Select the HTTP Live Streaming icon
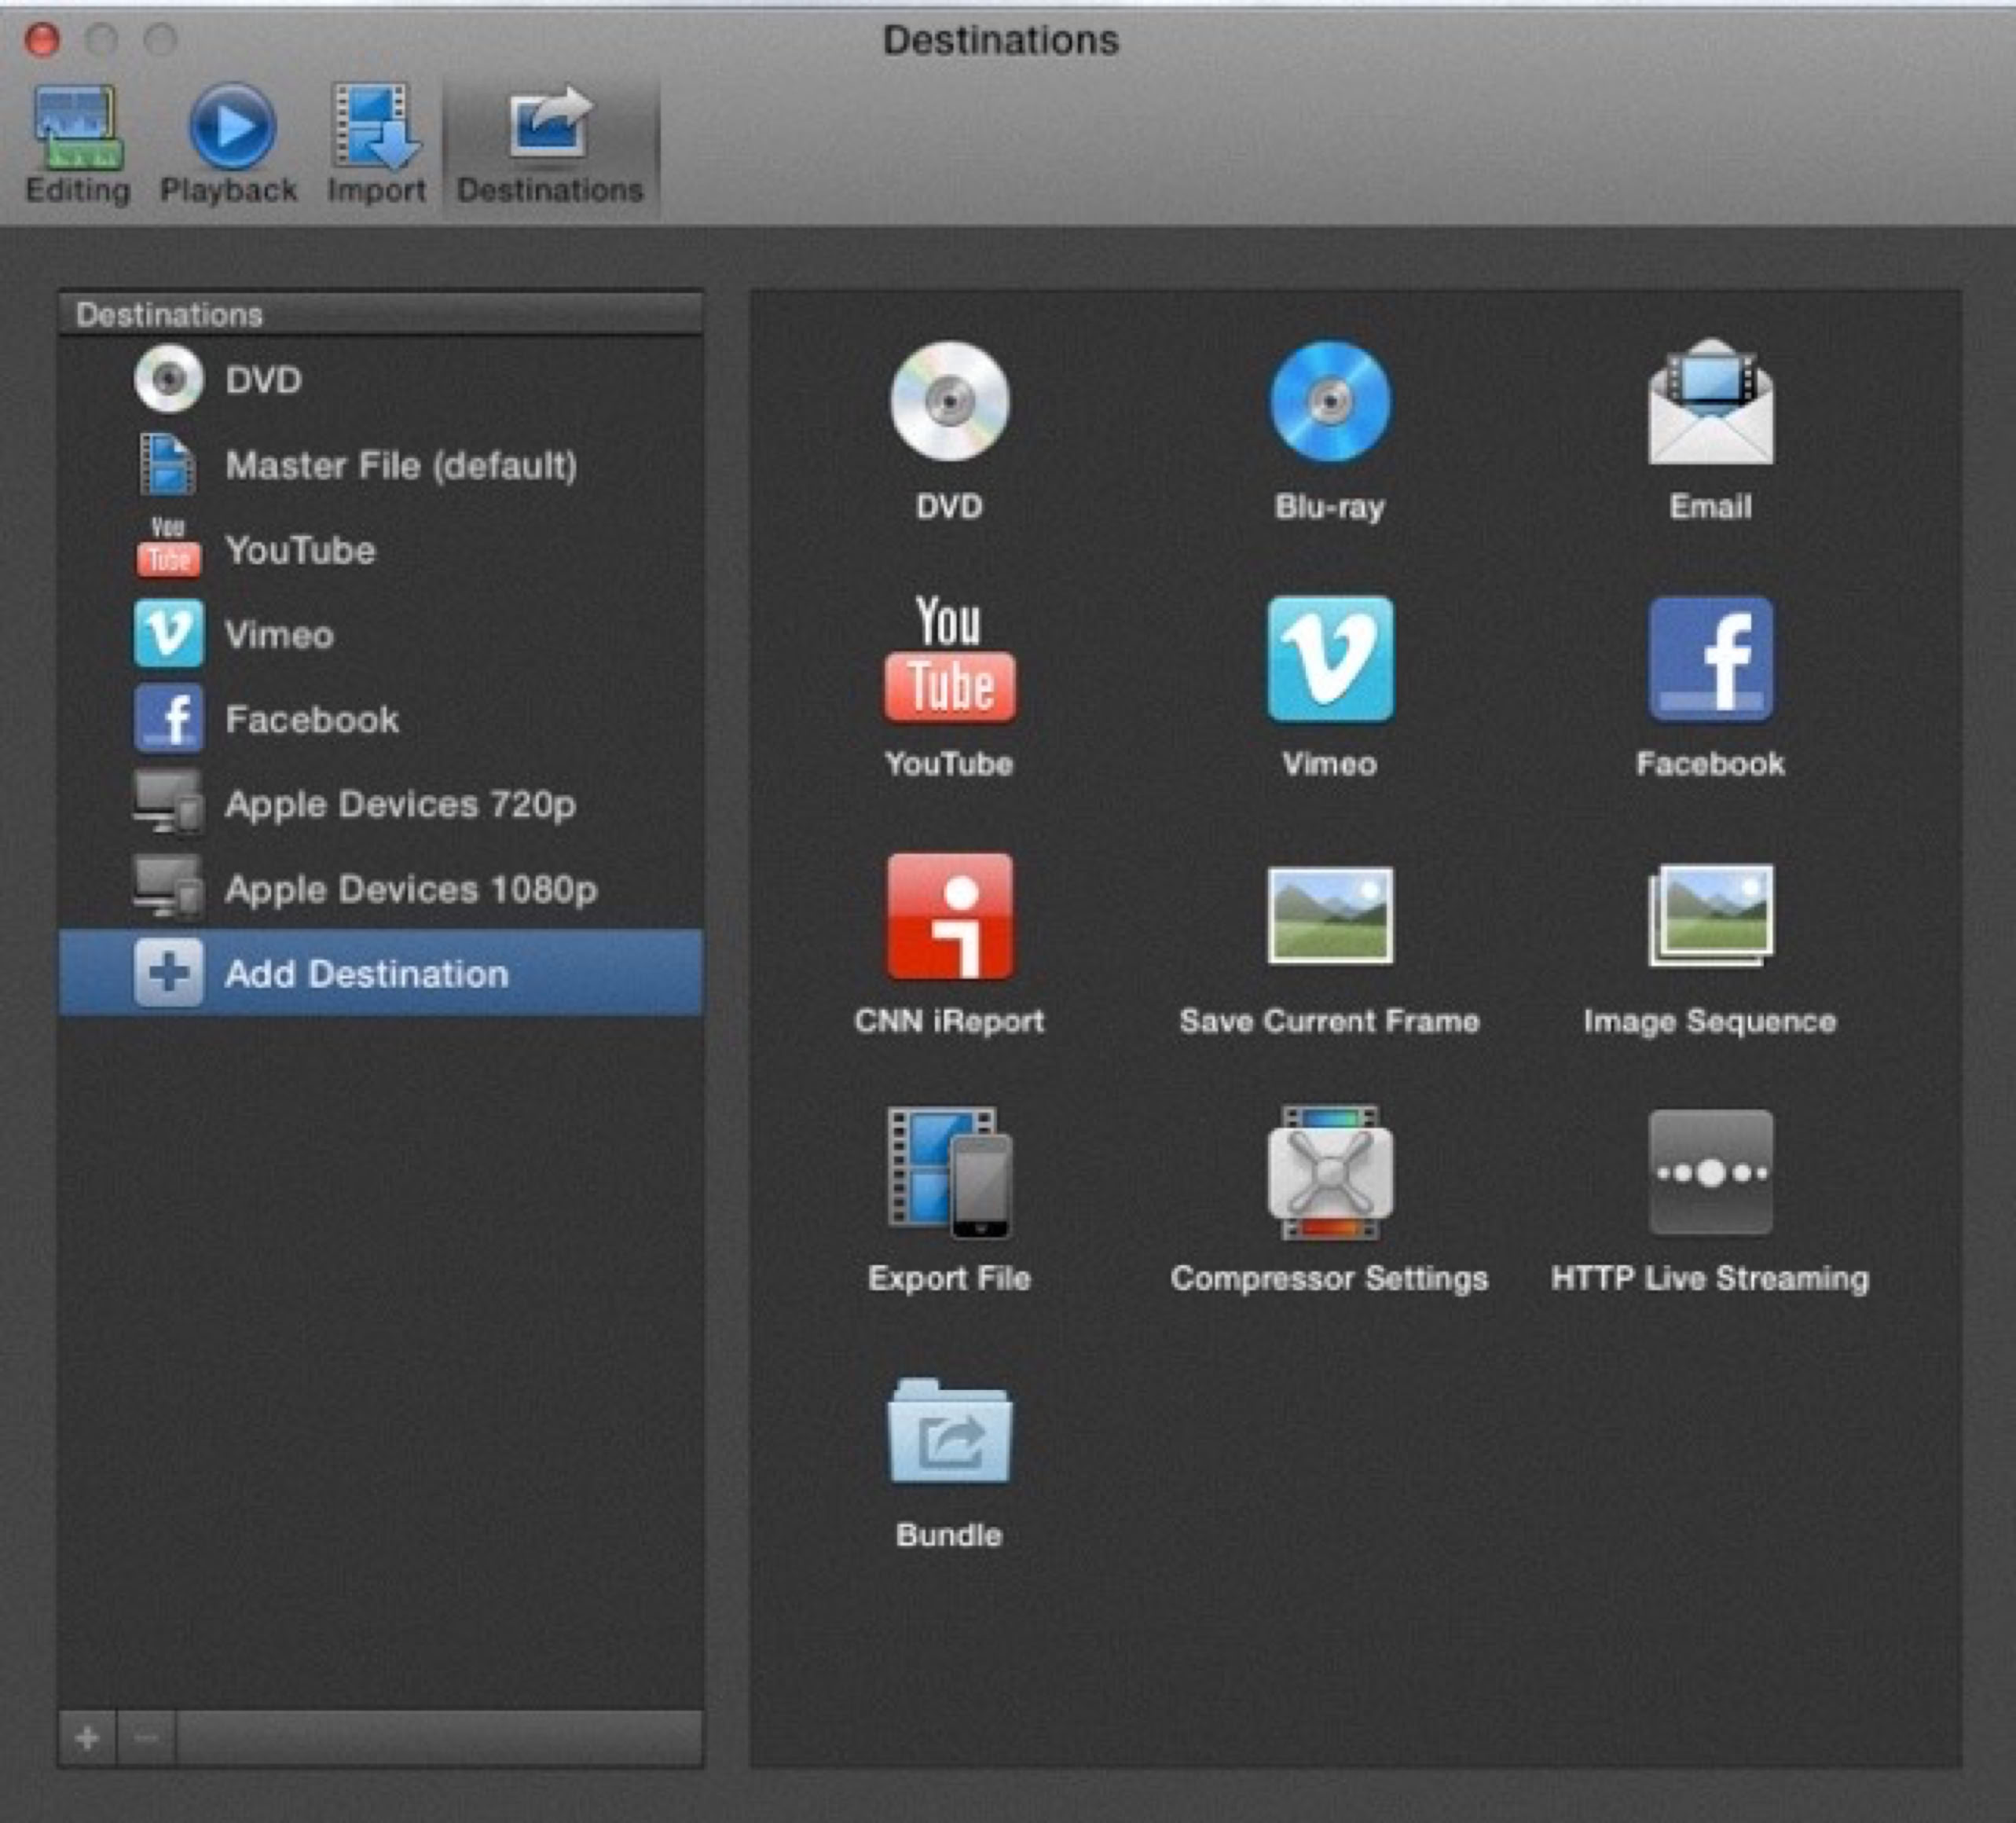The width and height of the screenshot is (2016, 1823). [x=1710, y=1172]
